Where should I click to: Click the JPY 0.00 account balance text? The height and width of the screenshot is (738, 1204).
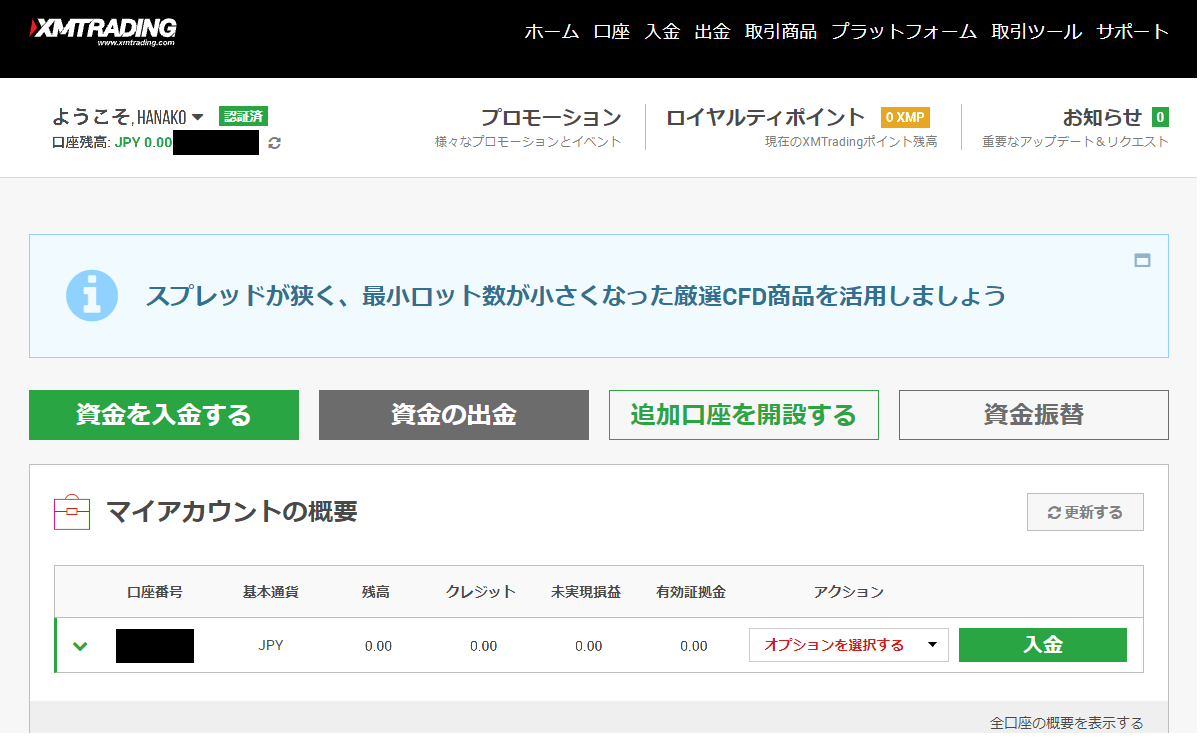(143, 143)
